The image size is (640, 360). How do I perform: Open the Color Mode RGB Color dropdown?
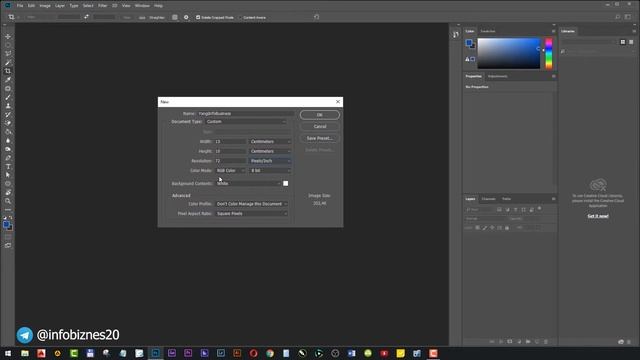(x=230, y=170)
